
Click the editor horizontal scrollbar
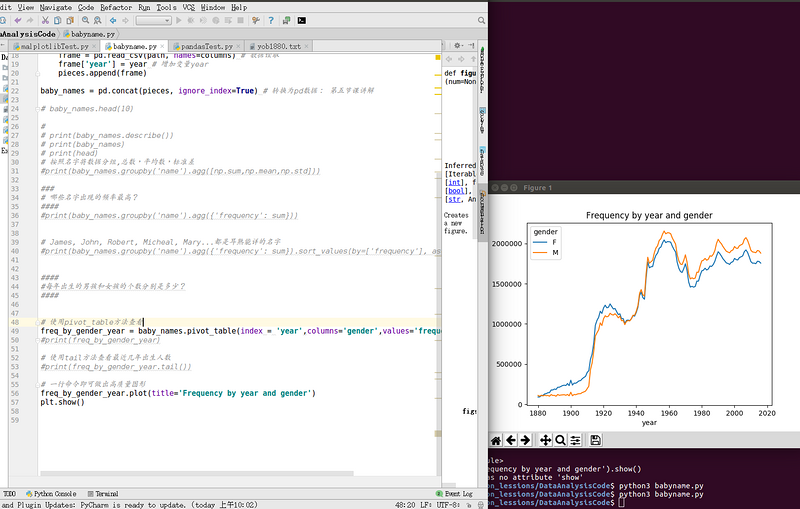[196, 474]
